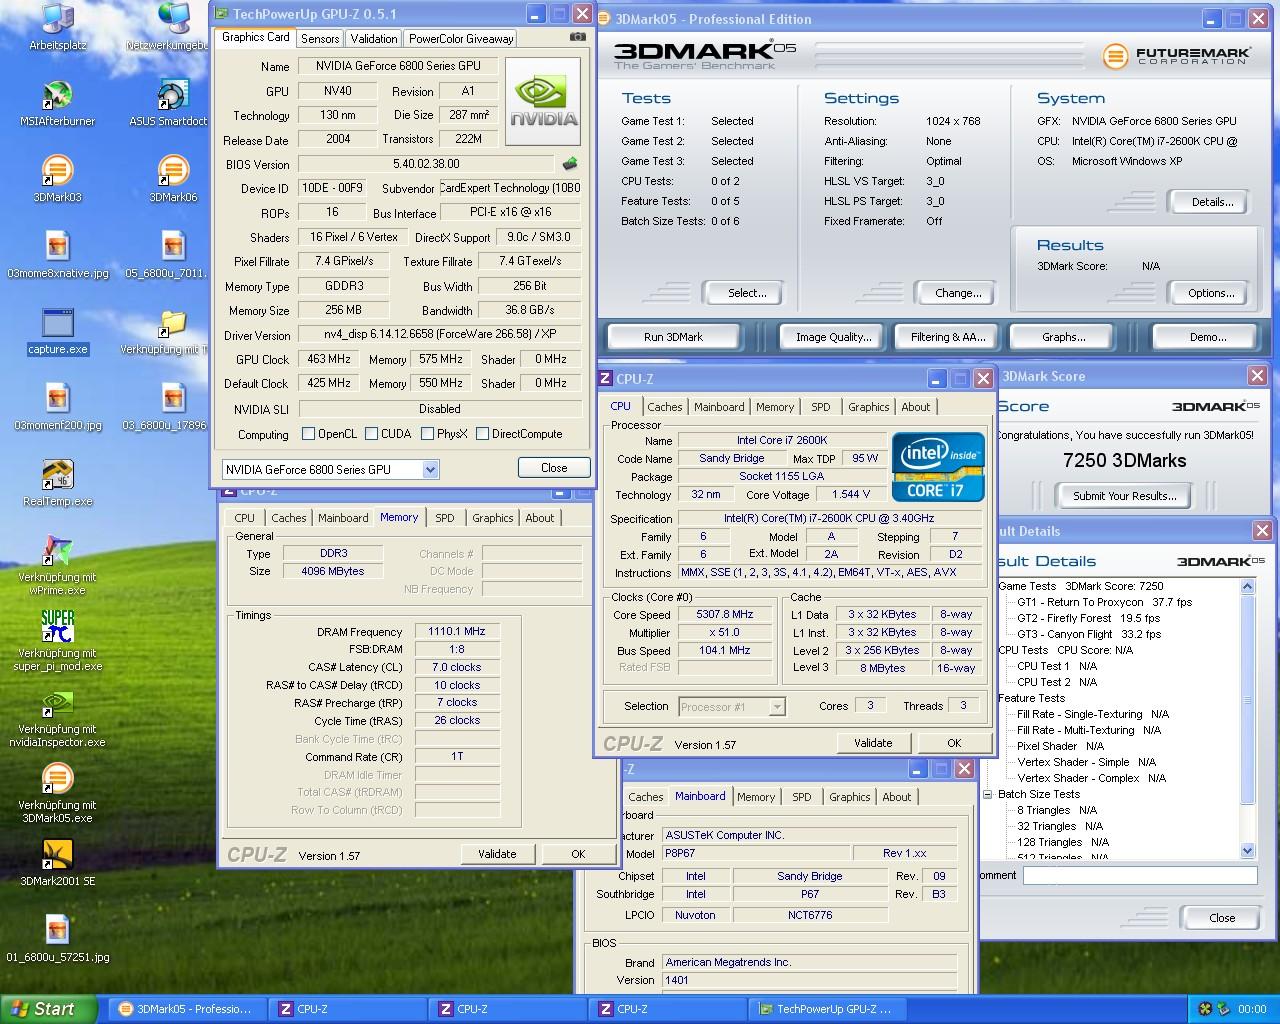Open the PowerColor Giveaway tab
This screenshot has width=1280, height=1024.
[x=461, y=38]
